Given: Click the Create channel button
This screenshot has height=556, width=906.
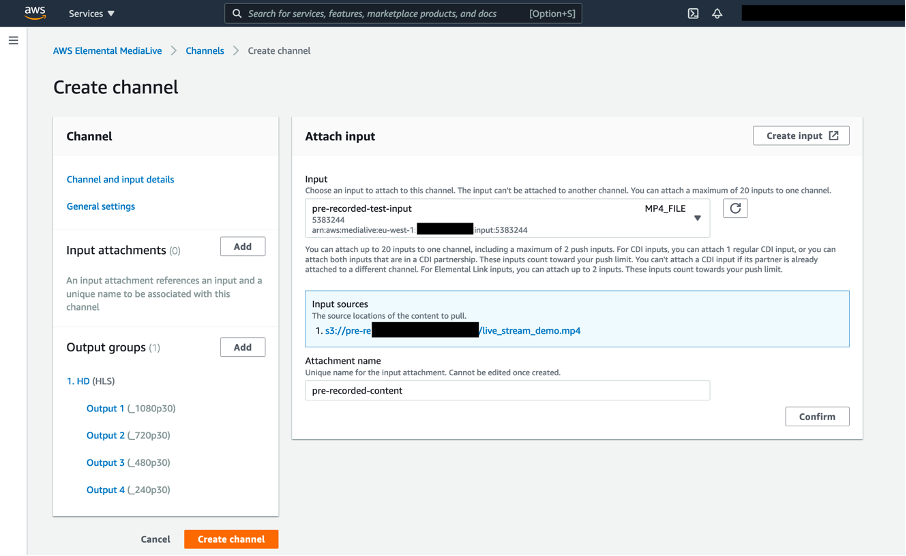Looking at the screenshot, I should 231,539.
